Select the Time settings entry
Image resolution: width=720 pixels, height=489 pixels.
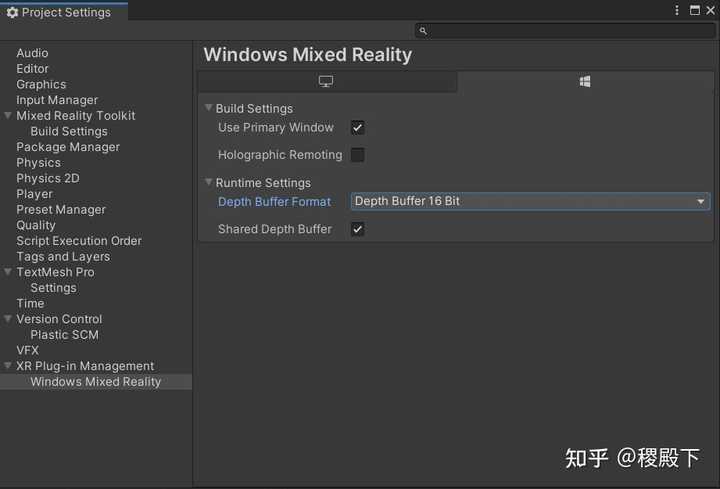(30, 304)
